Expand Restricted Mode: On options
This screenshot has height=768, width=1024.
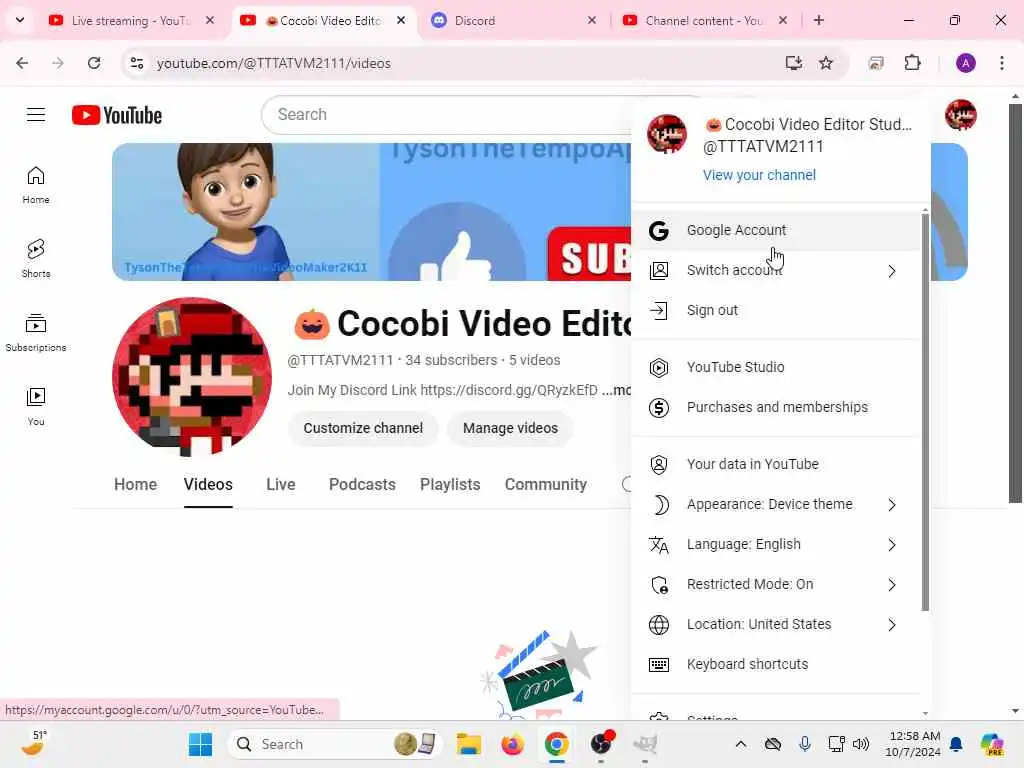[892, 585]
